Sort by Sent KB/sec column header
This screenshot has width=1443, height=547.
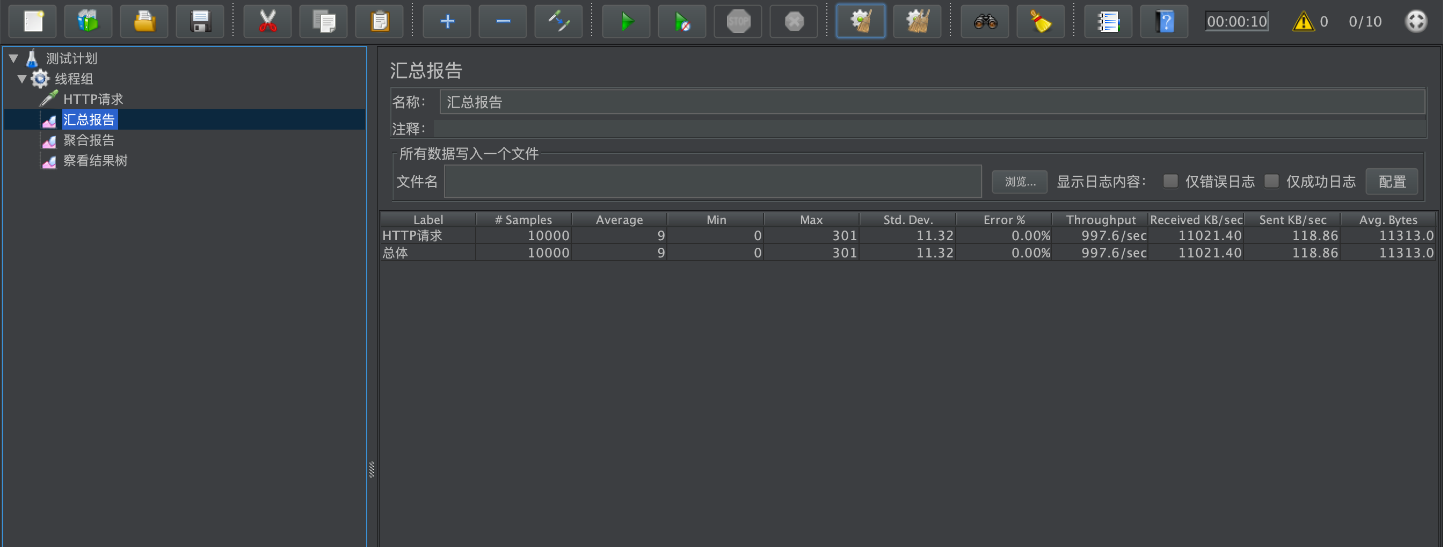tap(1292, 219)
